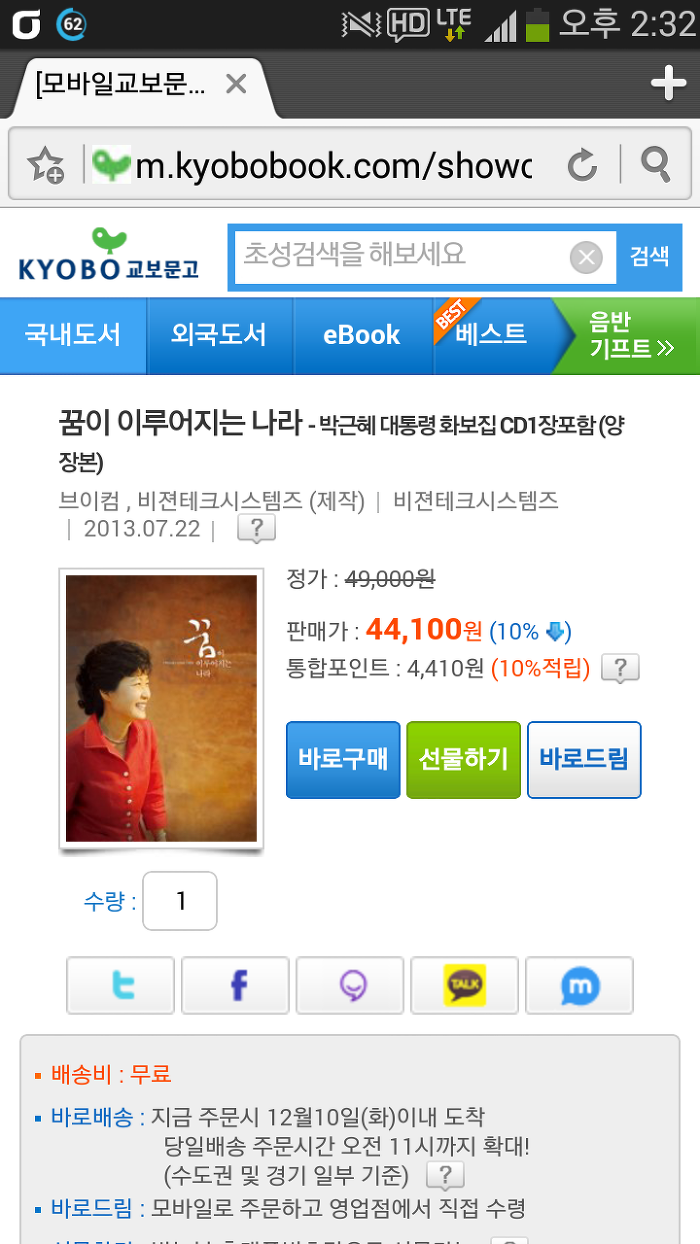Share via the purple smiley messenger icon

[350, 986]
